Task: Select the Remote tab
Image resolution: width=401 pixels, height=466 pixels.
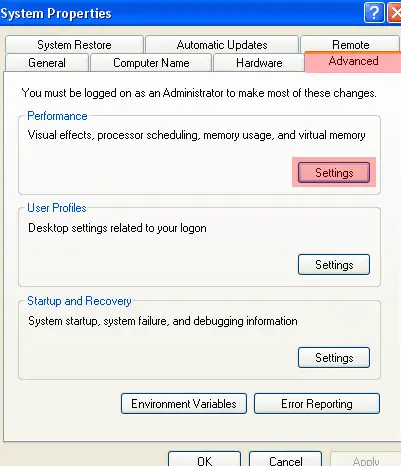Action: click(351, 45)
